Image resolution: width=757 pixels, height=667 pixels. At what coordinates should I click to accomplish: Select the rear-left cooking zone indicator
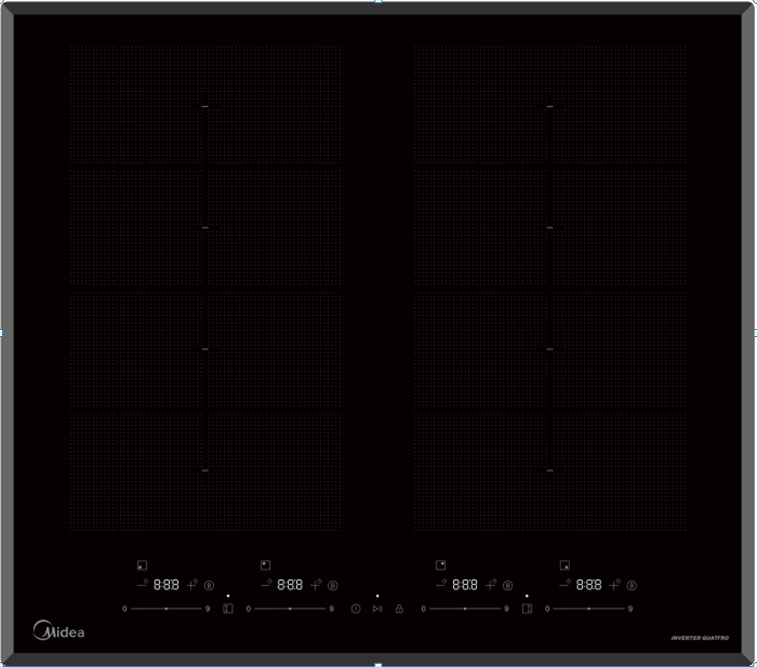coord(265,565)
